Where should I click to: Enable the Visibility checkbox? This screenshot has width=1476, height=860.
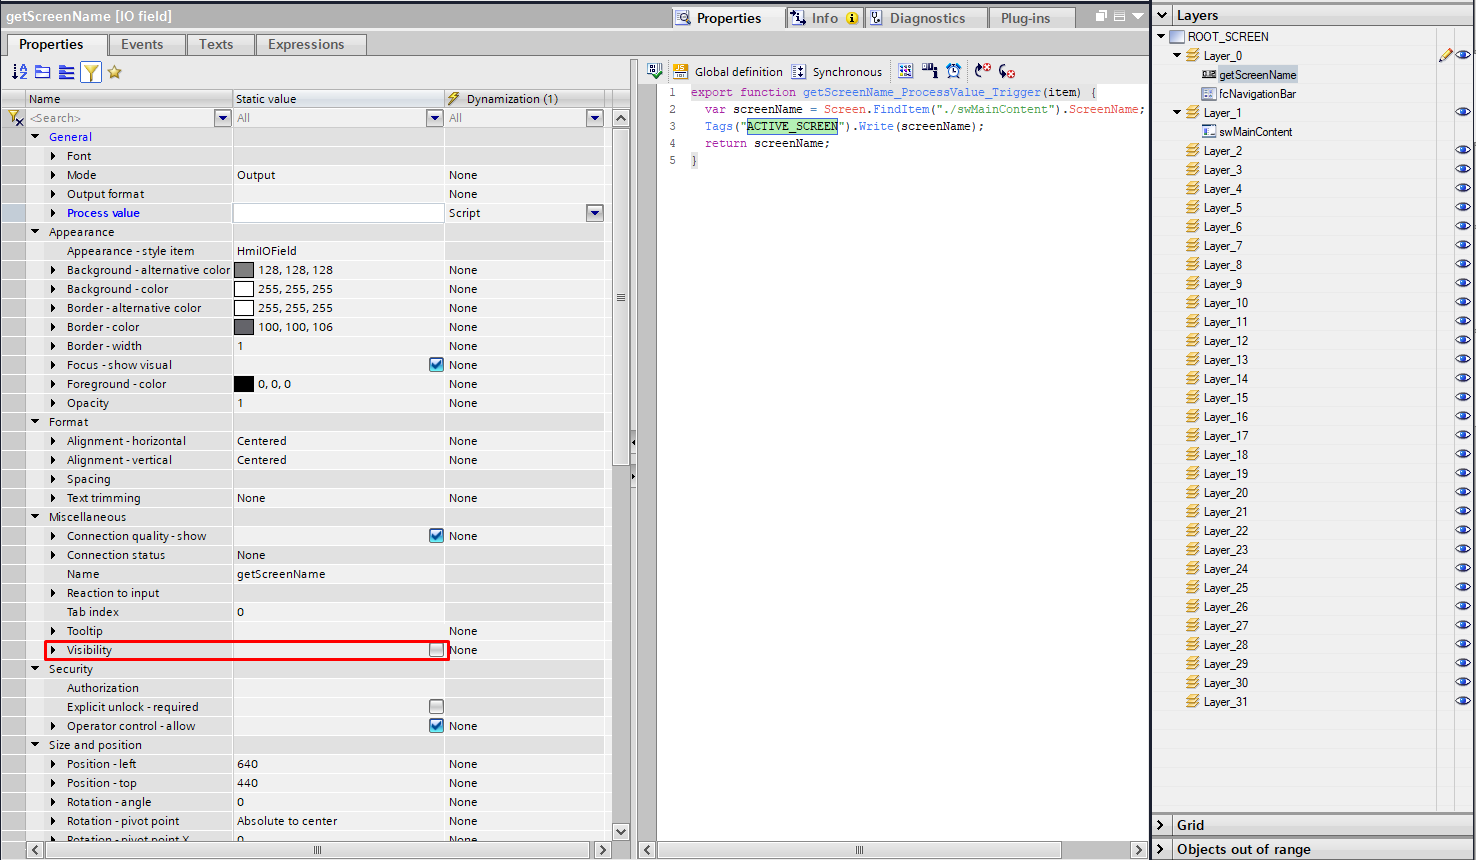(x=436, y=650)
